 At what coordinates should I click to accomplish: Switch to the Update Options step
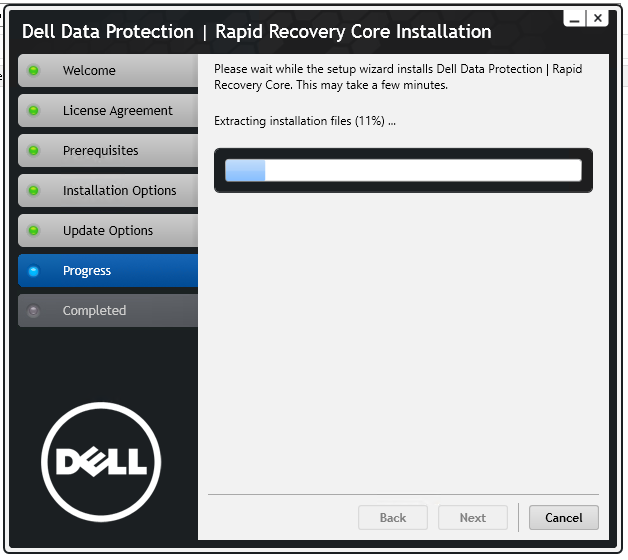108,231
